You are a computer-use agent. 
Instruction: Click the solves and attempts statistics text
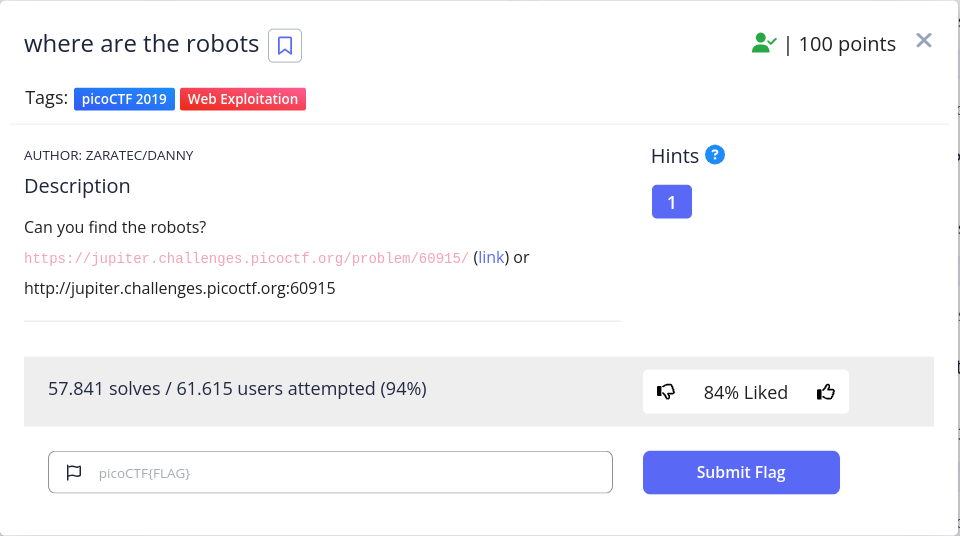pyautogui.click(x=237, y=388)
